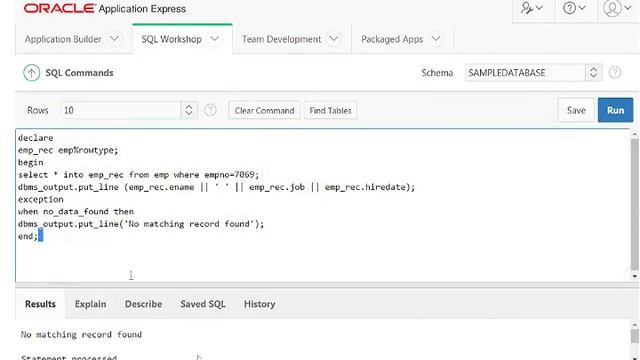Click the up-arrow icon beside SQL Commands
Viewport: 640px width, 360px height.
[31, 73]
